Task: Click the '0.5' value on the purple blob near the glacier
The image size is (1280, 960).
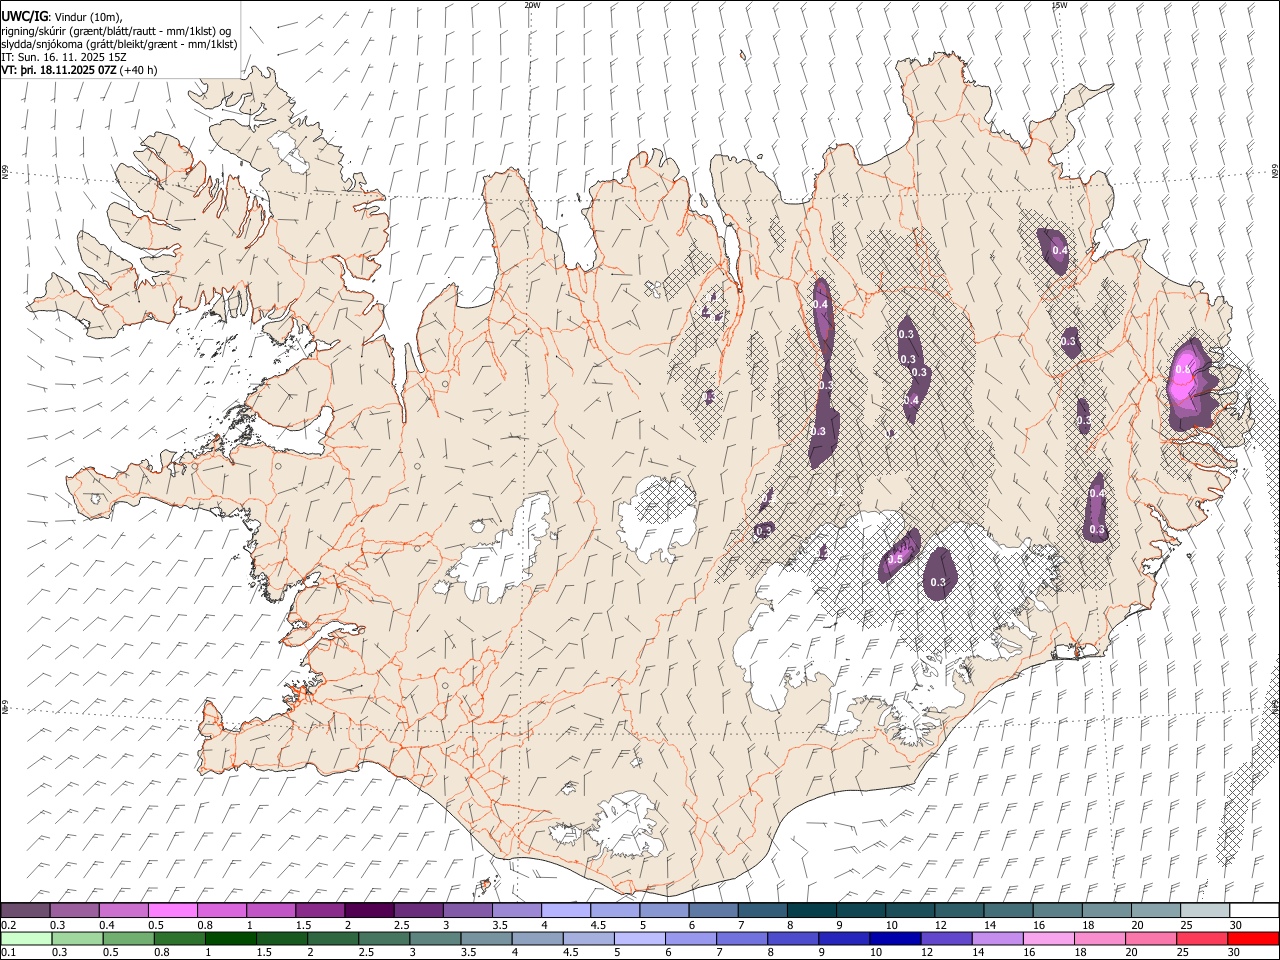Action: (895, 559)
